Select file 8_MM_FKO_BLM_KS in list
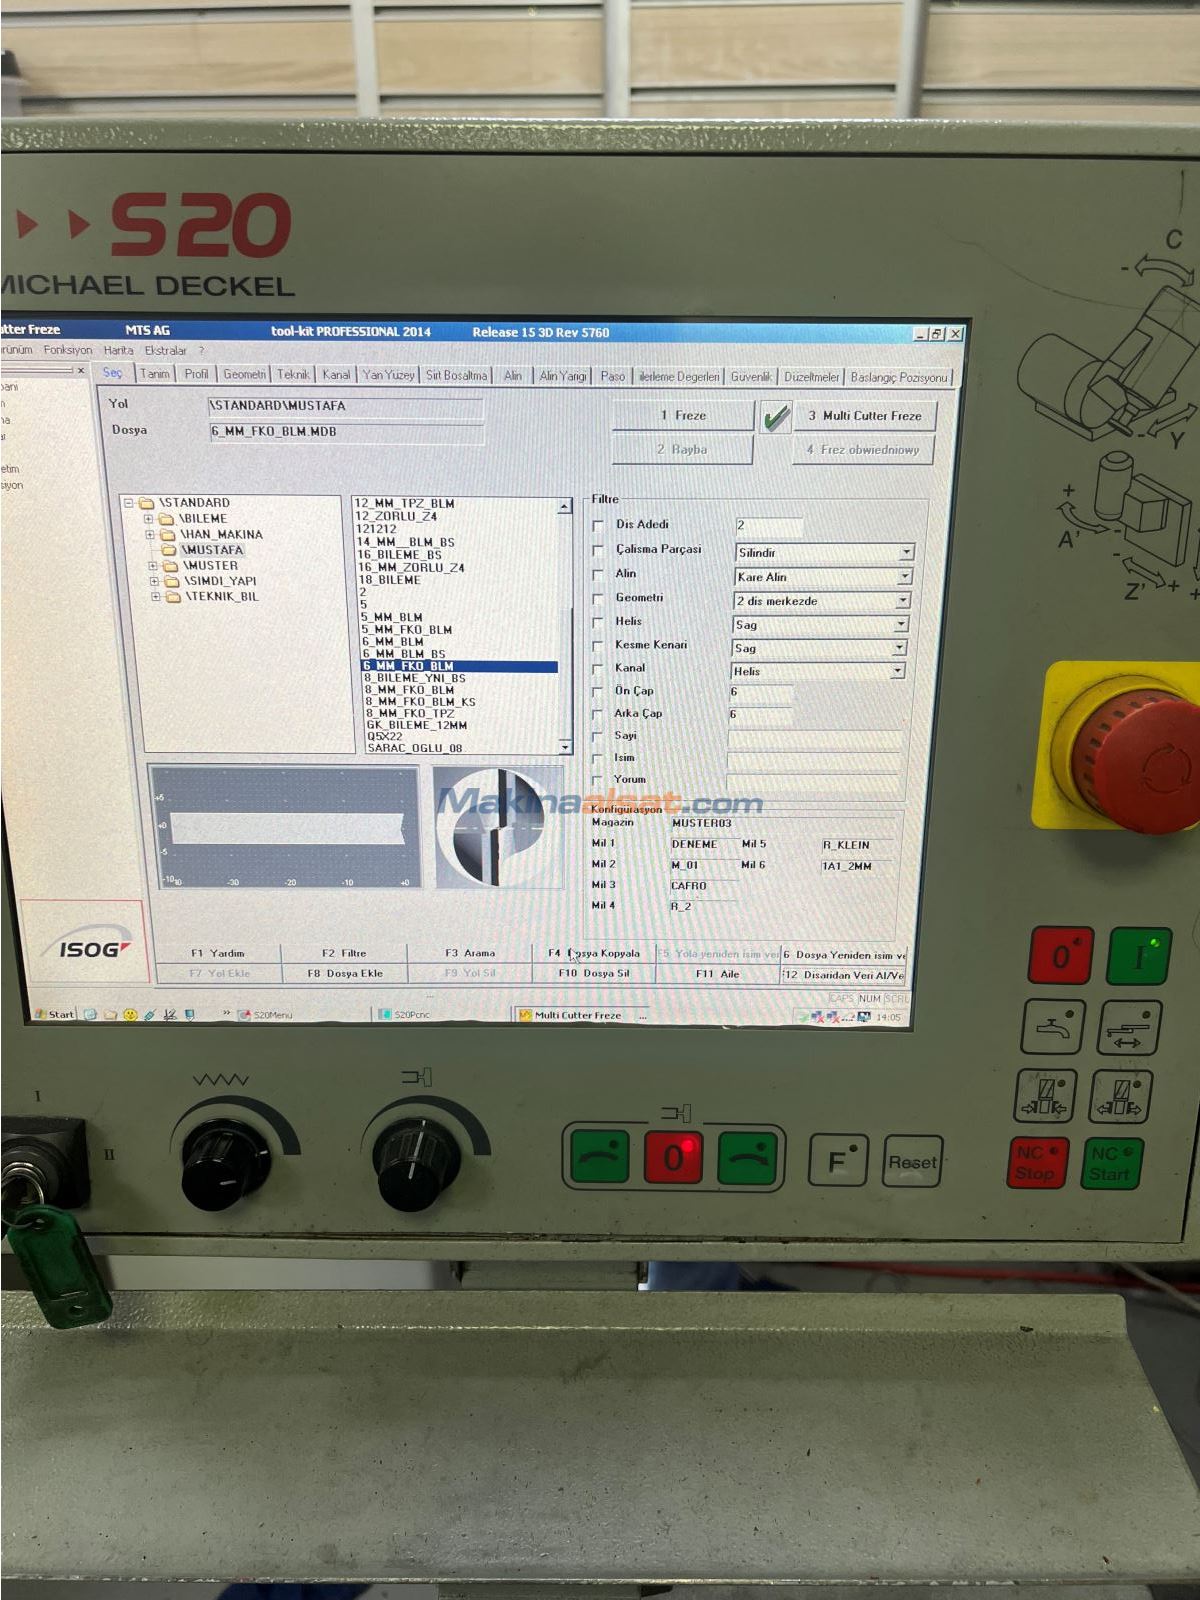 420,702
